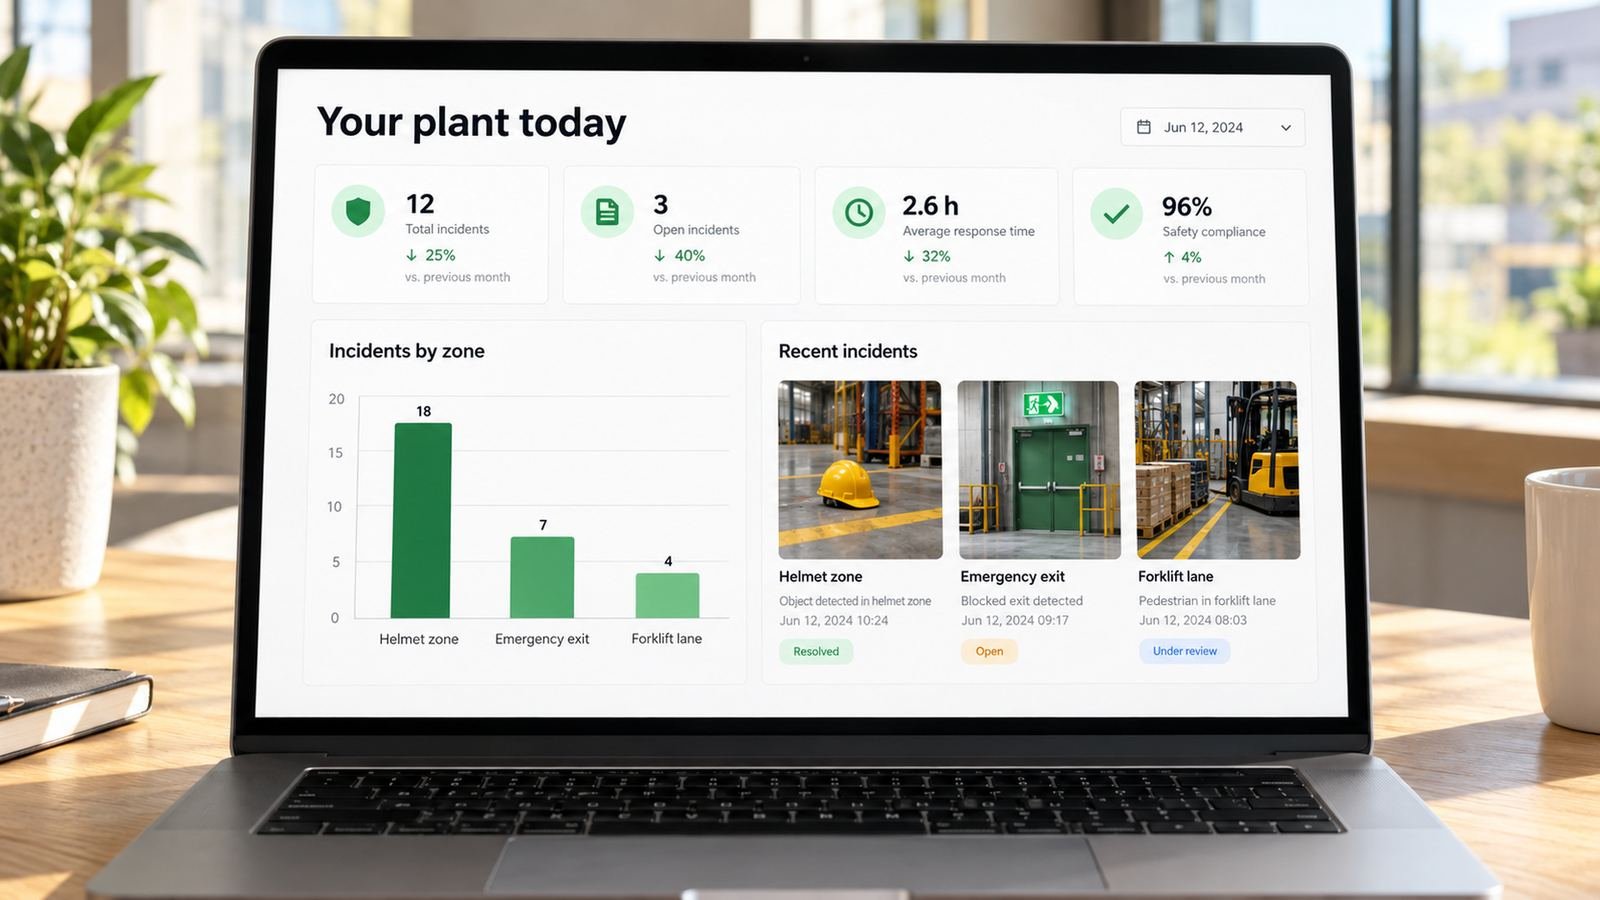Click the 'Recent incidents' heading

(x=848, y=352)
